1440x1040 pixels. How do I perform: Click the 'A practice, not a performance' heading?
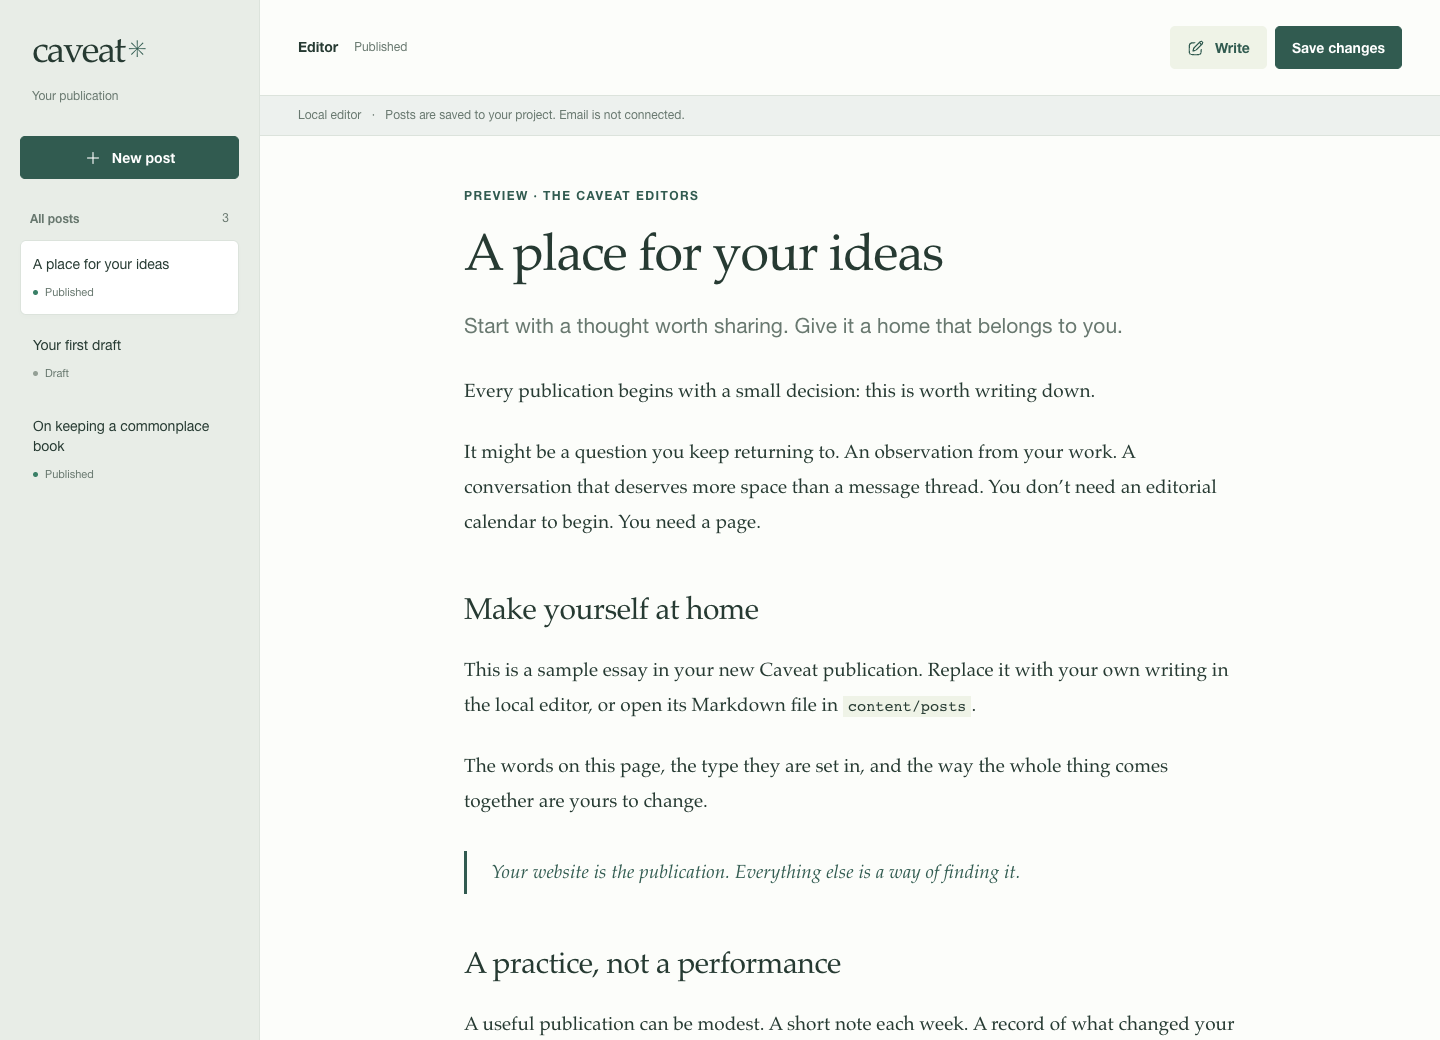pyautogui.click(x=652, y=963)
